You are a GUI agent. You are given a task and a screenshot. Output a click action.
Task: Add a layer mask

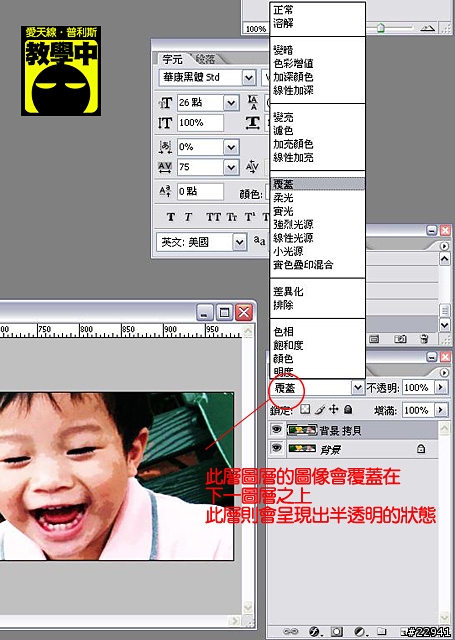(337, 631)
